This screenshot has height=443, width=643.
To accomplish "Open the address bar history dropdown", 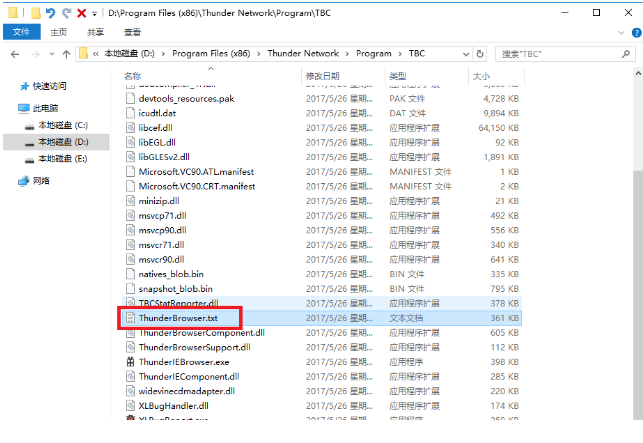I will pos(466,54).
